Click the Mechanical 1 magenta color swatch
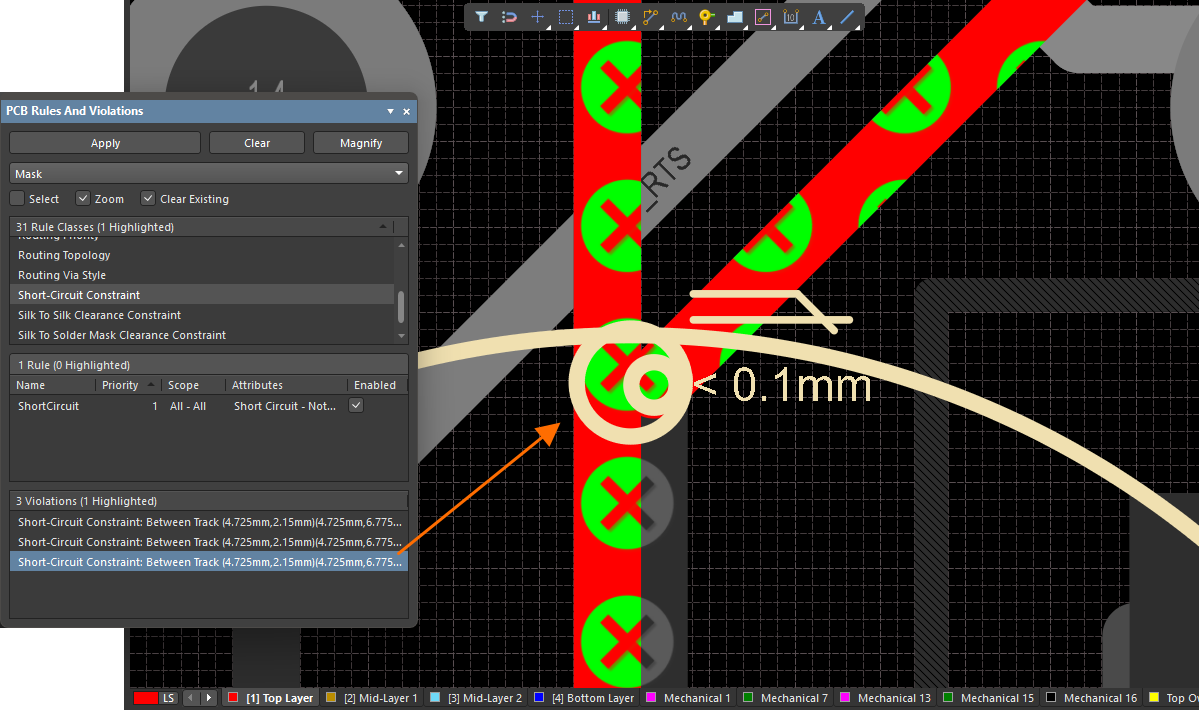Image resolution: width=1199 pixels, height=710 pixels. click(651, 697)
